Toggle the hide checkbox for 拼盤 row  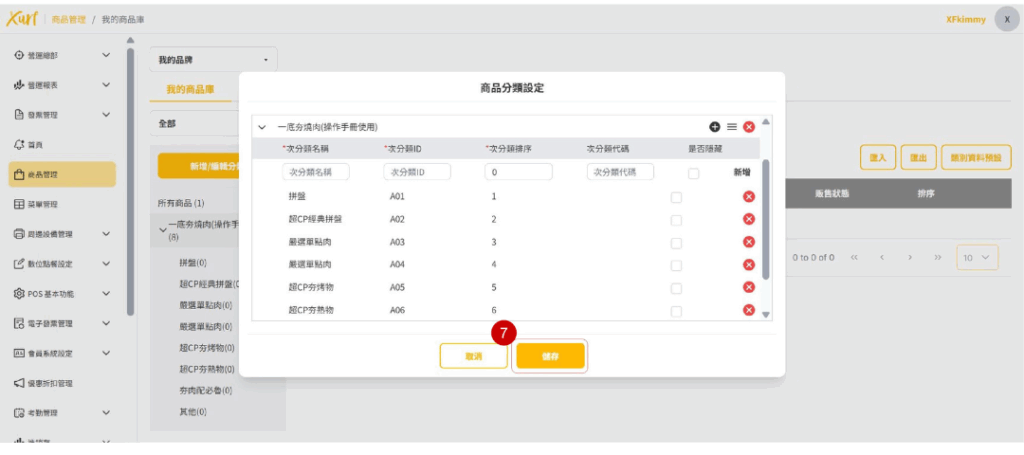pyautogui.click(x=677, y=197)
